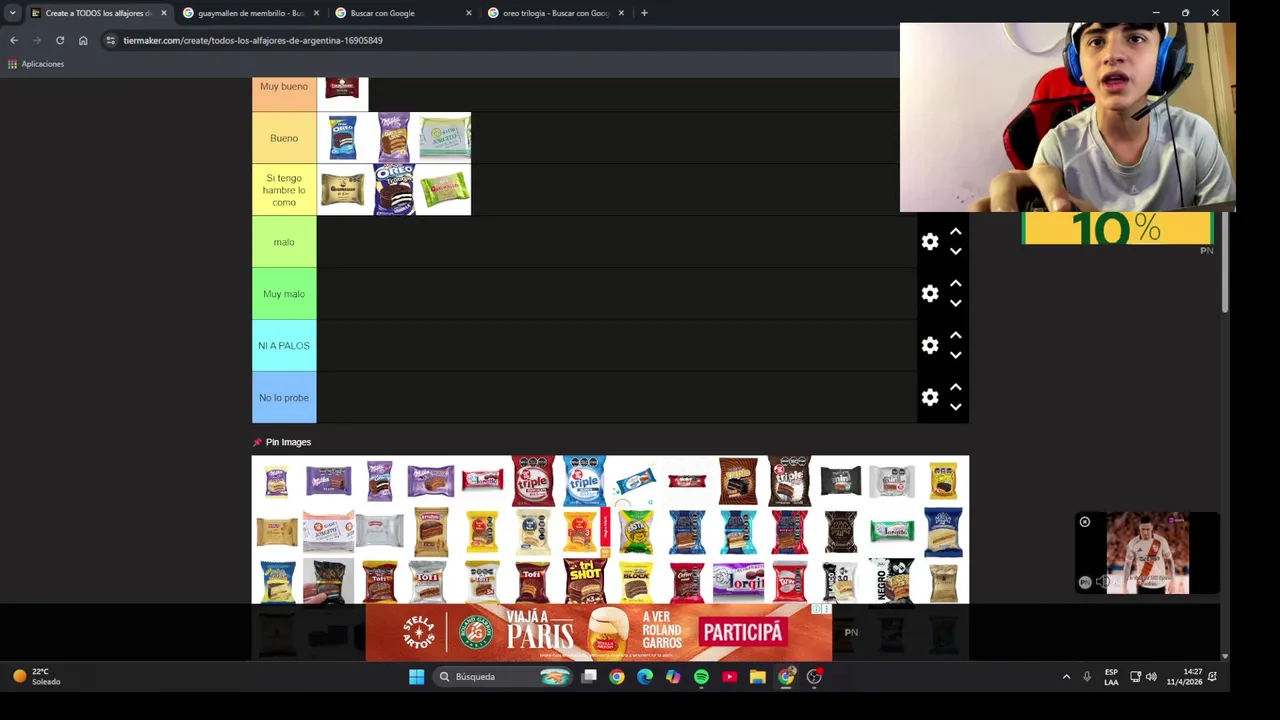
Task: Open volume control in system tray
Action: point(1151,677)
